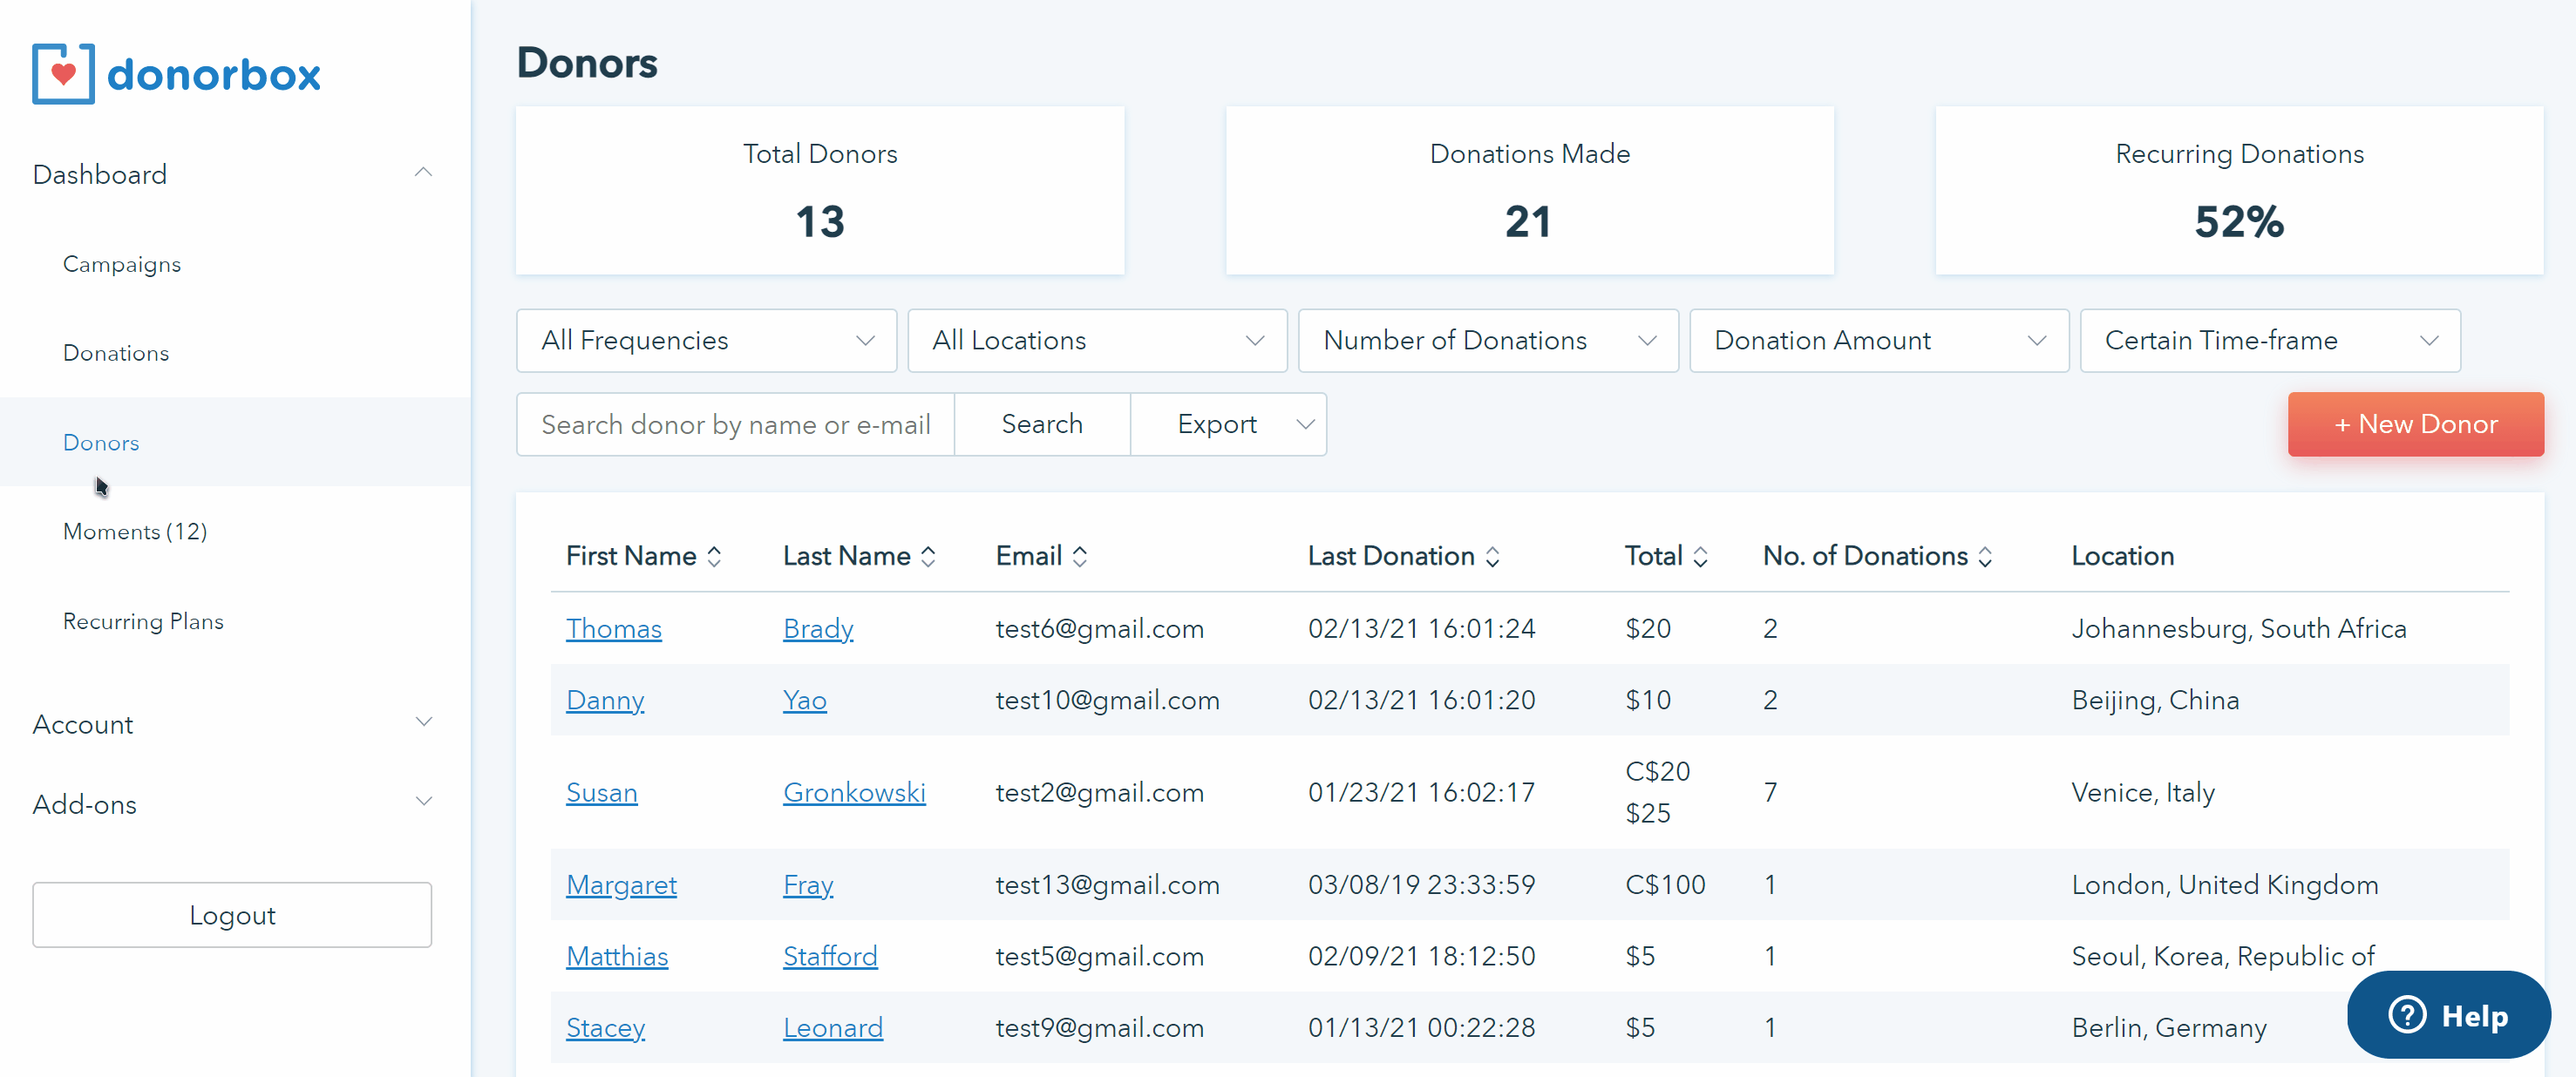
Task: Click the donorbox heart logo icon
Action: pyautogui.click(x=63, y=74)
